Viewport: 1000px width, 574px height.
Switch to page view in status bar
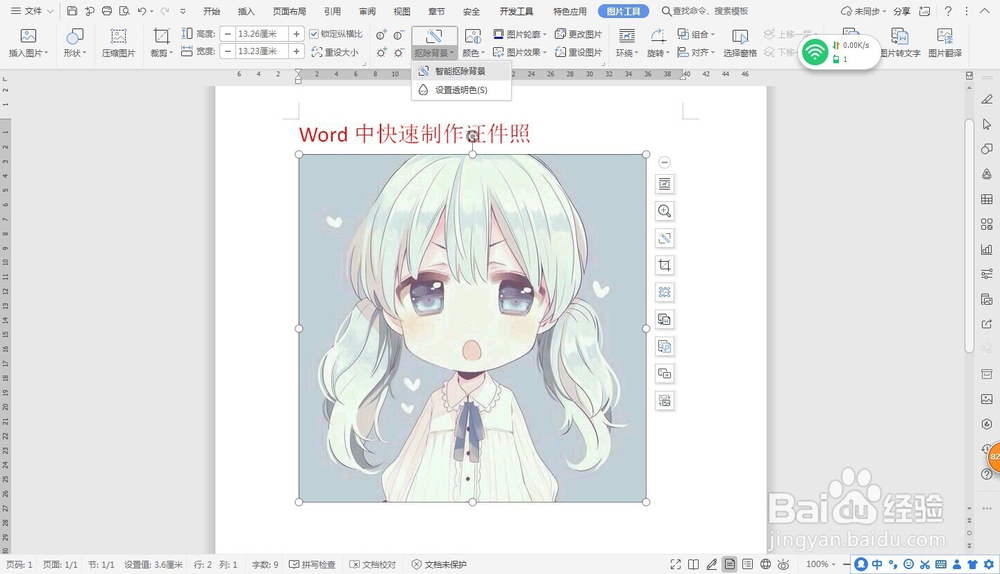click(730, 564)
